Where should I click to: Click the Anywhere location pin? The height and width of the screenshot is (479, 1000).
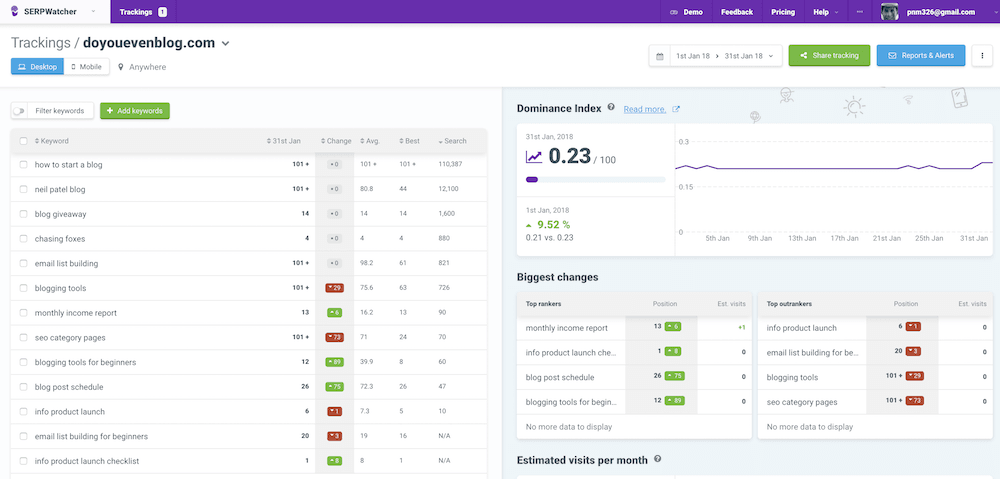tap(121, 66)
